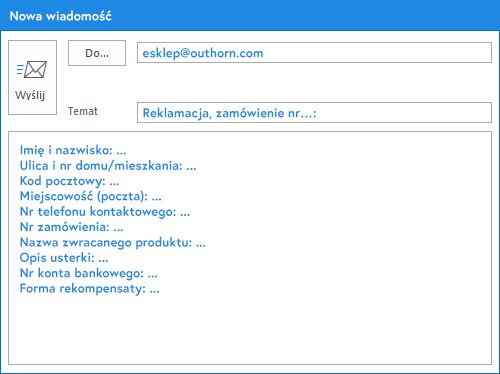Place cursor on 'Imię i nazwisko: ...' line

tap(73, 150)
